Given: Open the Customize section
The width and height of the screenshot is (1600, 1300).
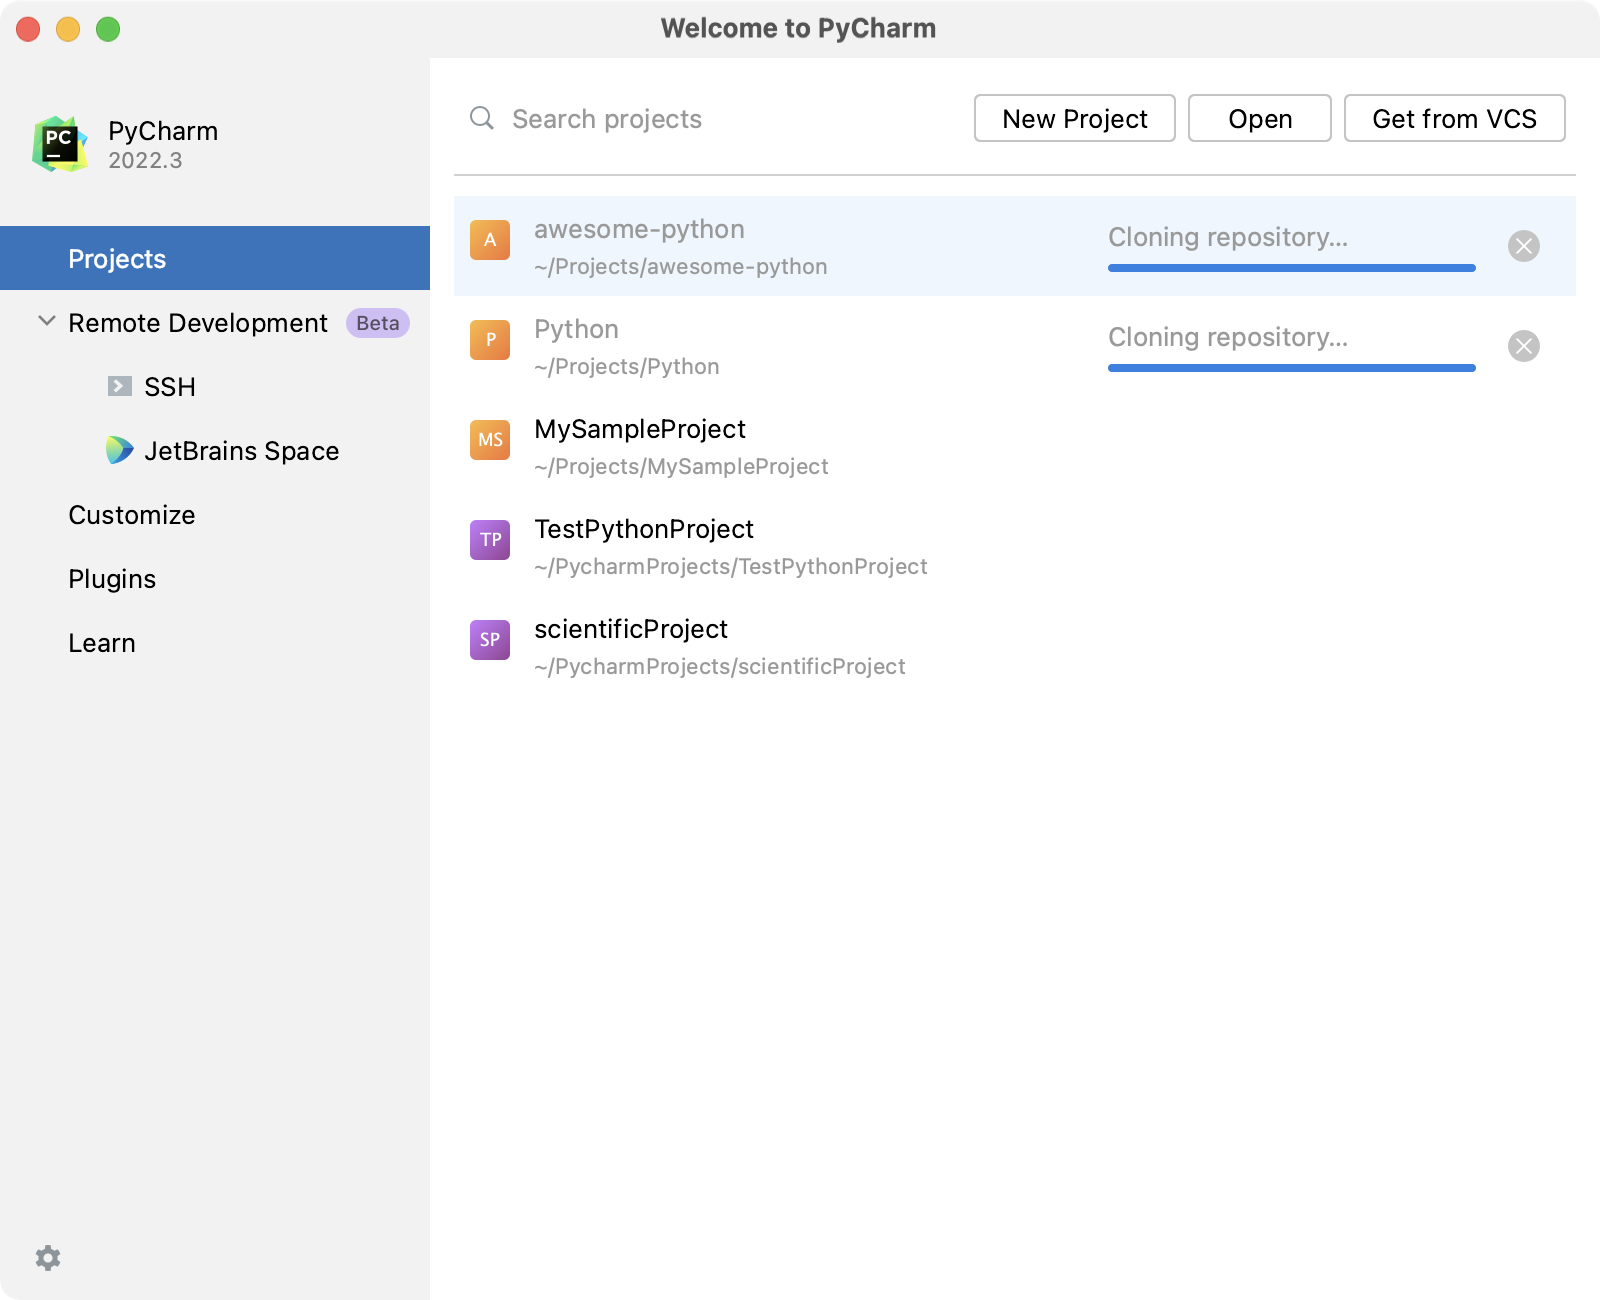Looking at the screenshot, I should (131, 515).
